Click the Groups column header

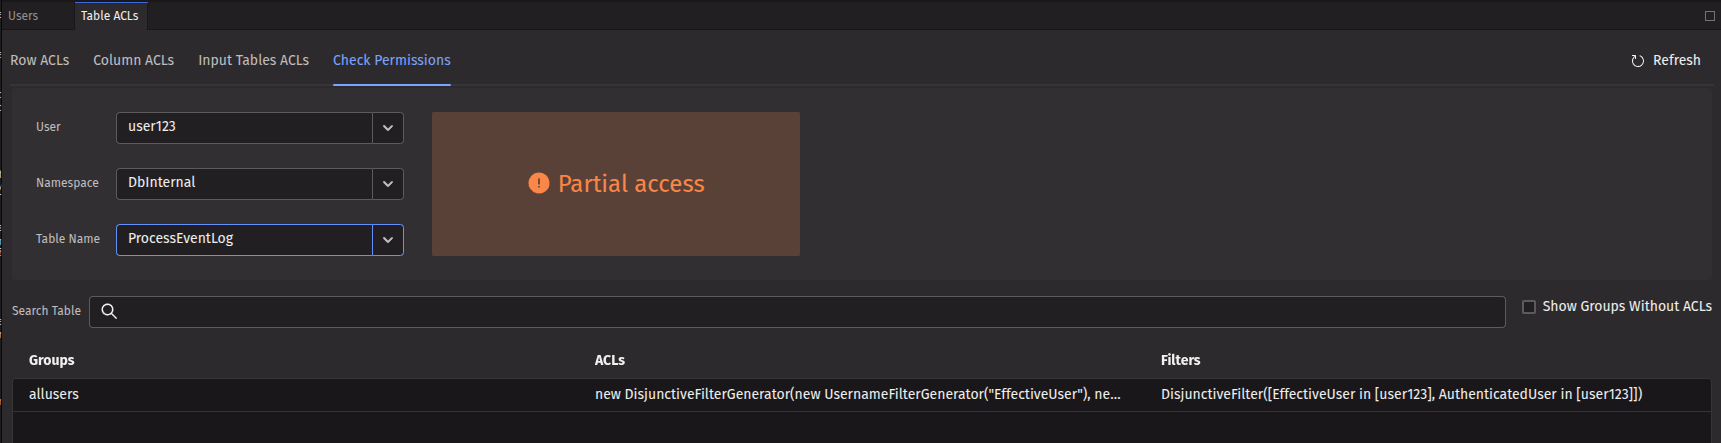pos(52,360)
